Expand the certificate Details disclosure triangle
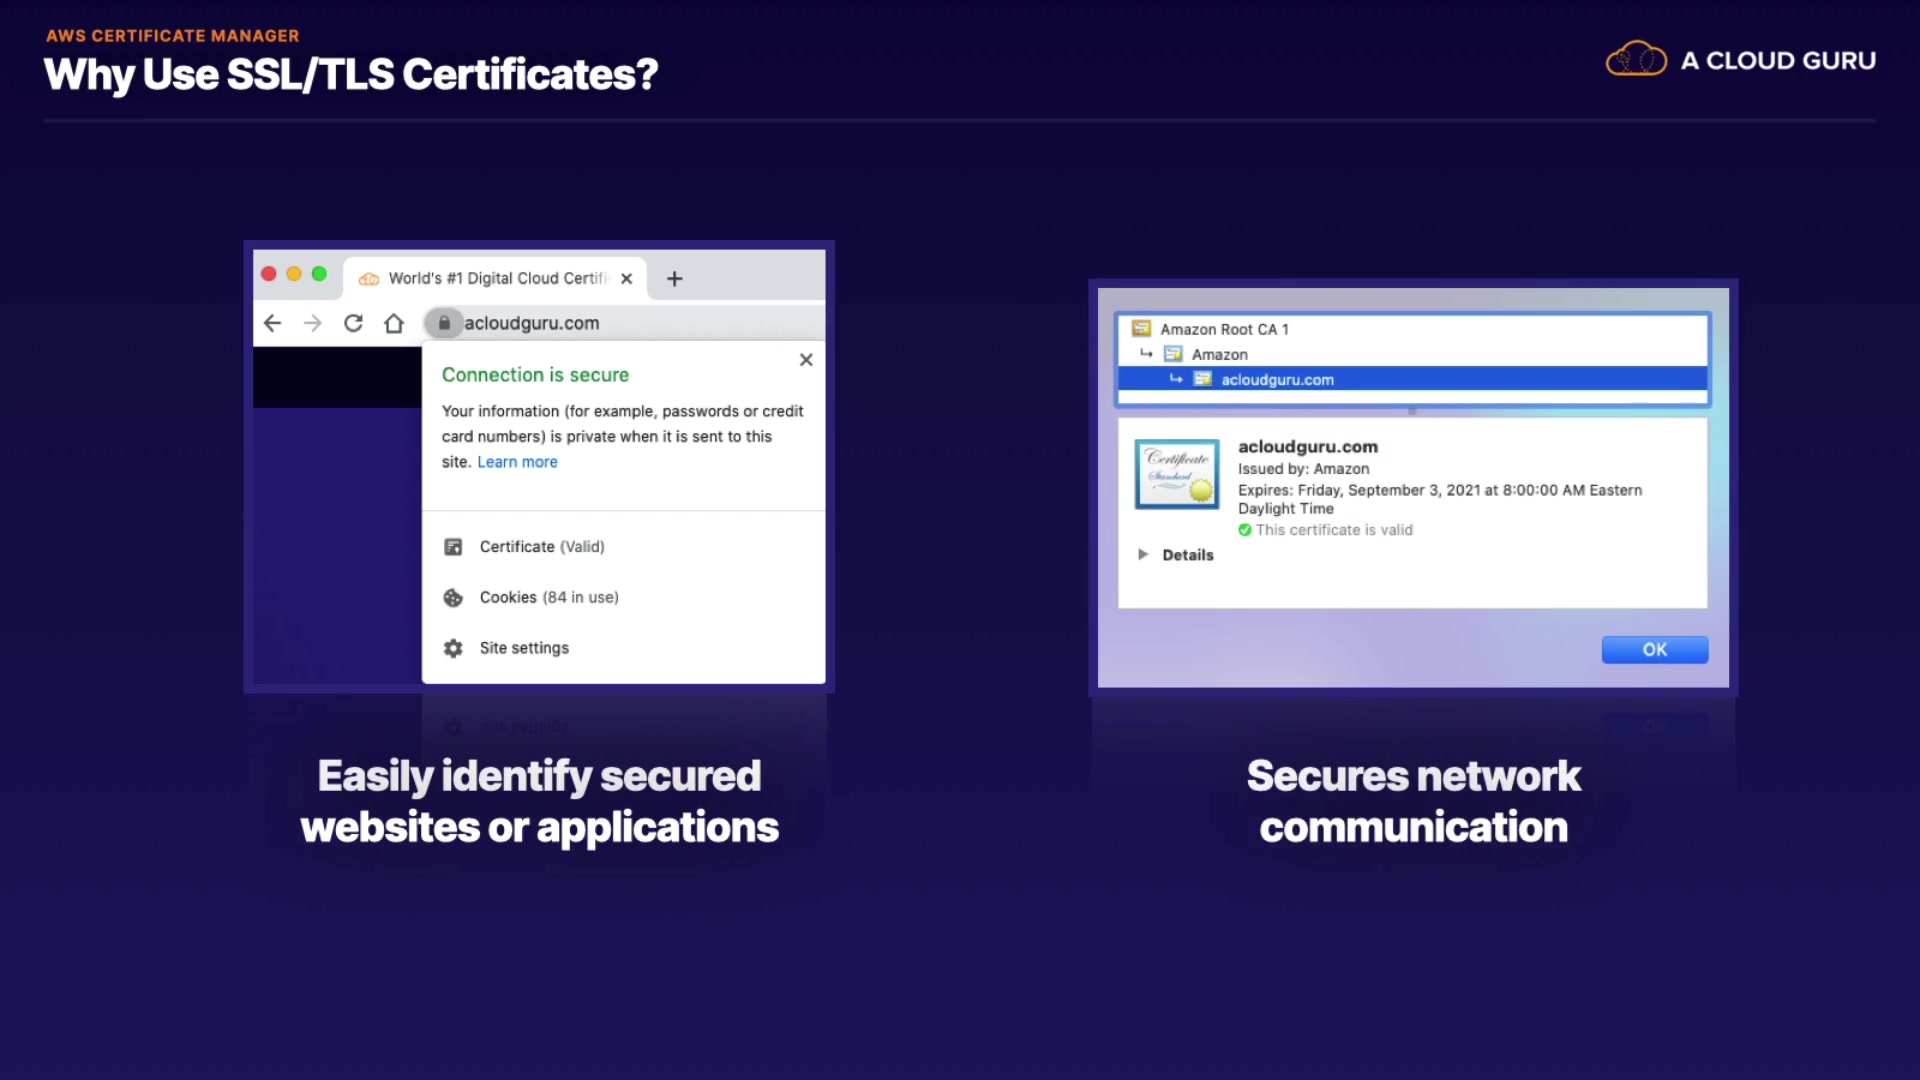Screen dimensions: 1920x1080 1143,554
